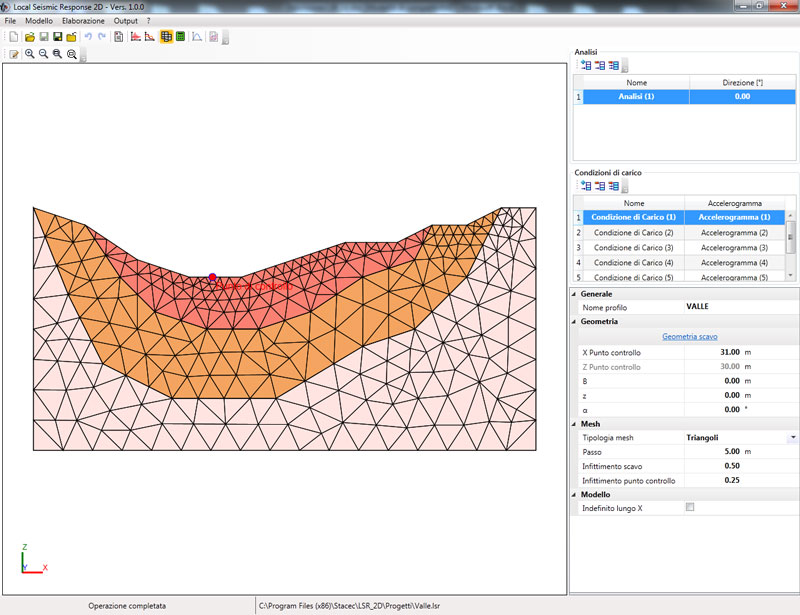The width and height of the screenshot is (800, 615).
Task: Toggle the highlighted mesh grid icon
Action: coord(166,37)
